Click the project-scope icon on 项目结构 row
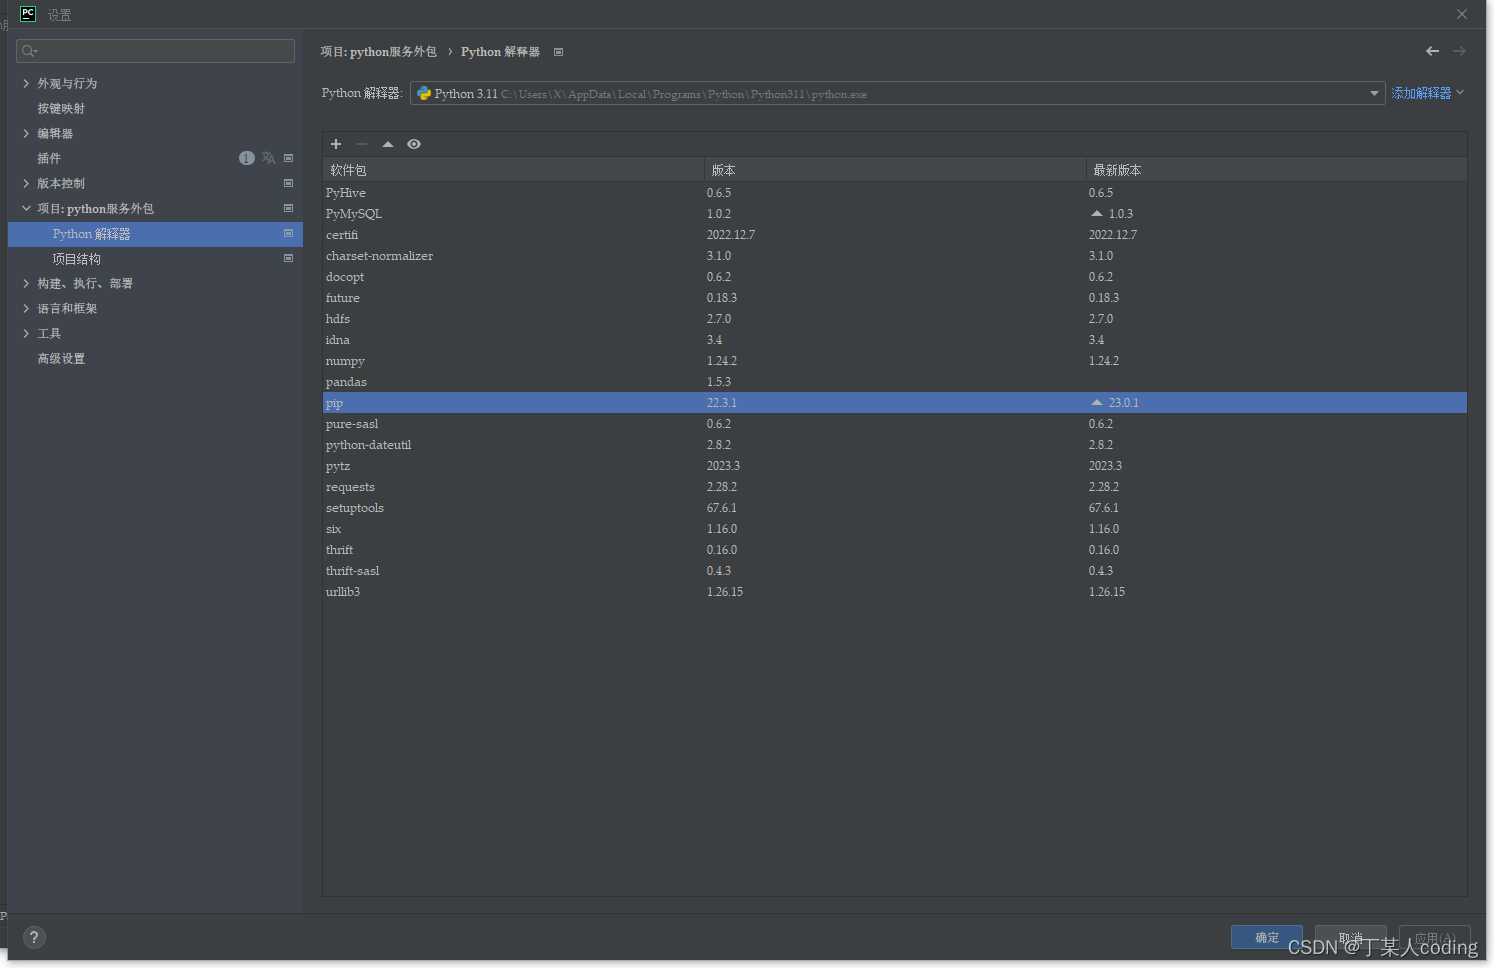The width and height of the screenshot is (1494, 968). tap(289, 258)
